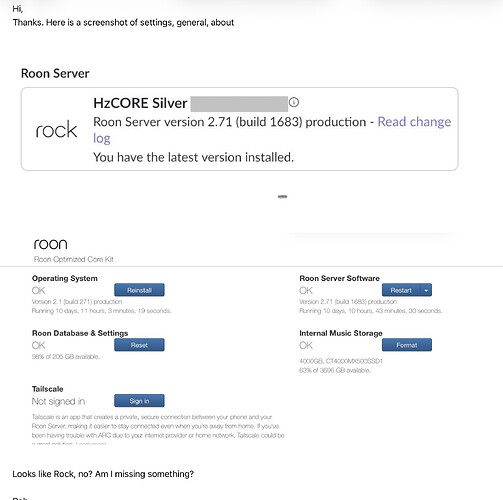Click the Roon Server section heading
This screenshot has width=503, height=500.
click(x=55, y=73)
